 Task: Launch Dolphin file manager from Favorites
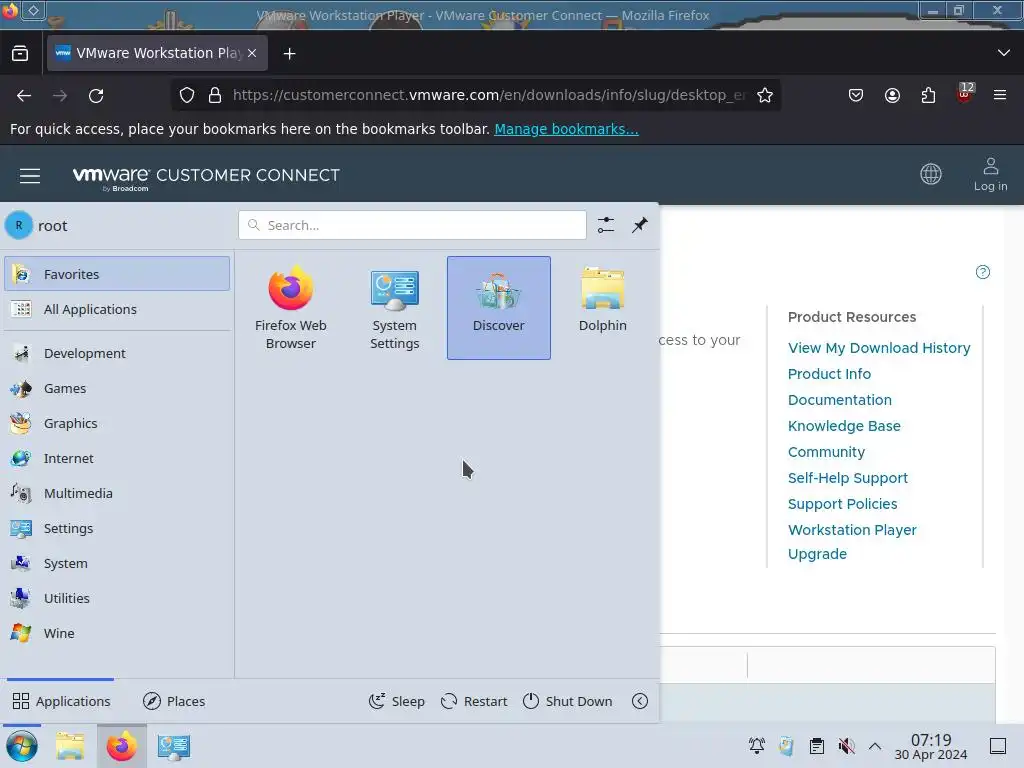[602, 308]
